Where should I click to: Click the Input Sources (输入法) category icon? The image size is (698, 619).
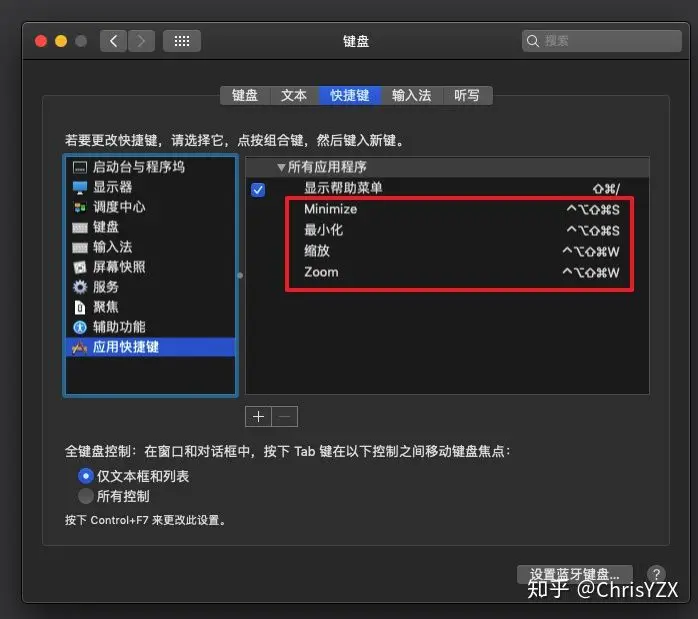(80, 247)
